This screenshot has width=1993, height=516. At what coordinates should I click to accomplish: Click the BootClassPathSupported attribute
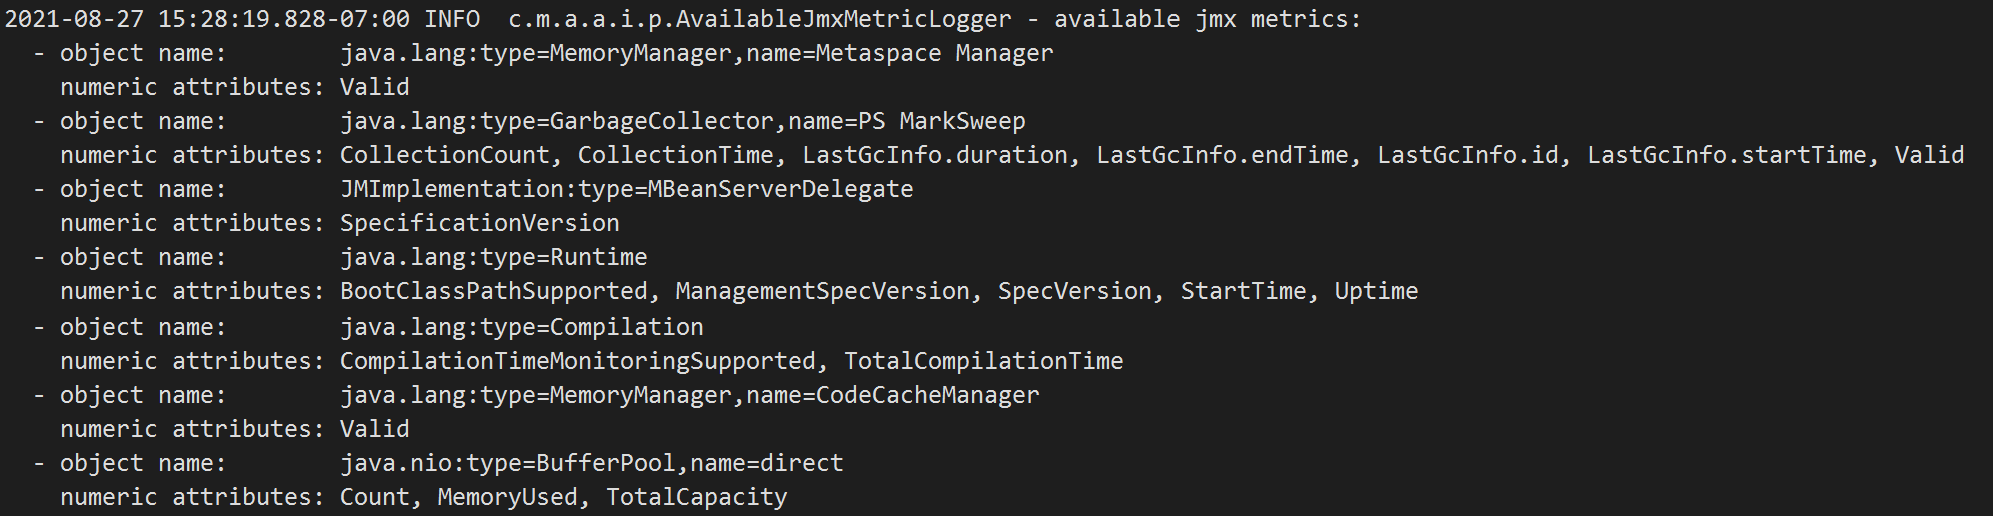pyautogui.click(x=494, y=291)
